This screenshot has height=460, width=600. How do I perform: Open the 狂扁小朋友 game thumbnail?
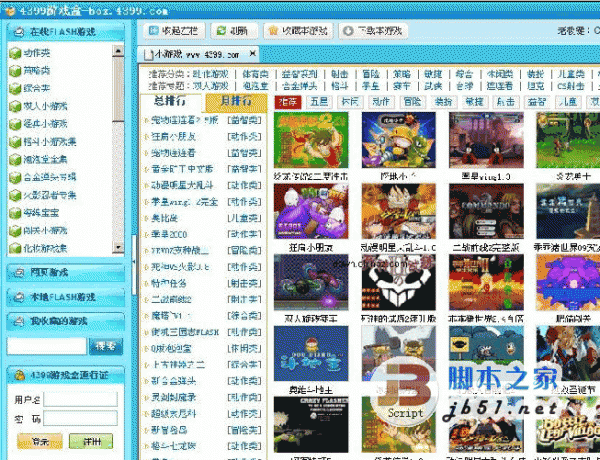point(311,211)
